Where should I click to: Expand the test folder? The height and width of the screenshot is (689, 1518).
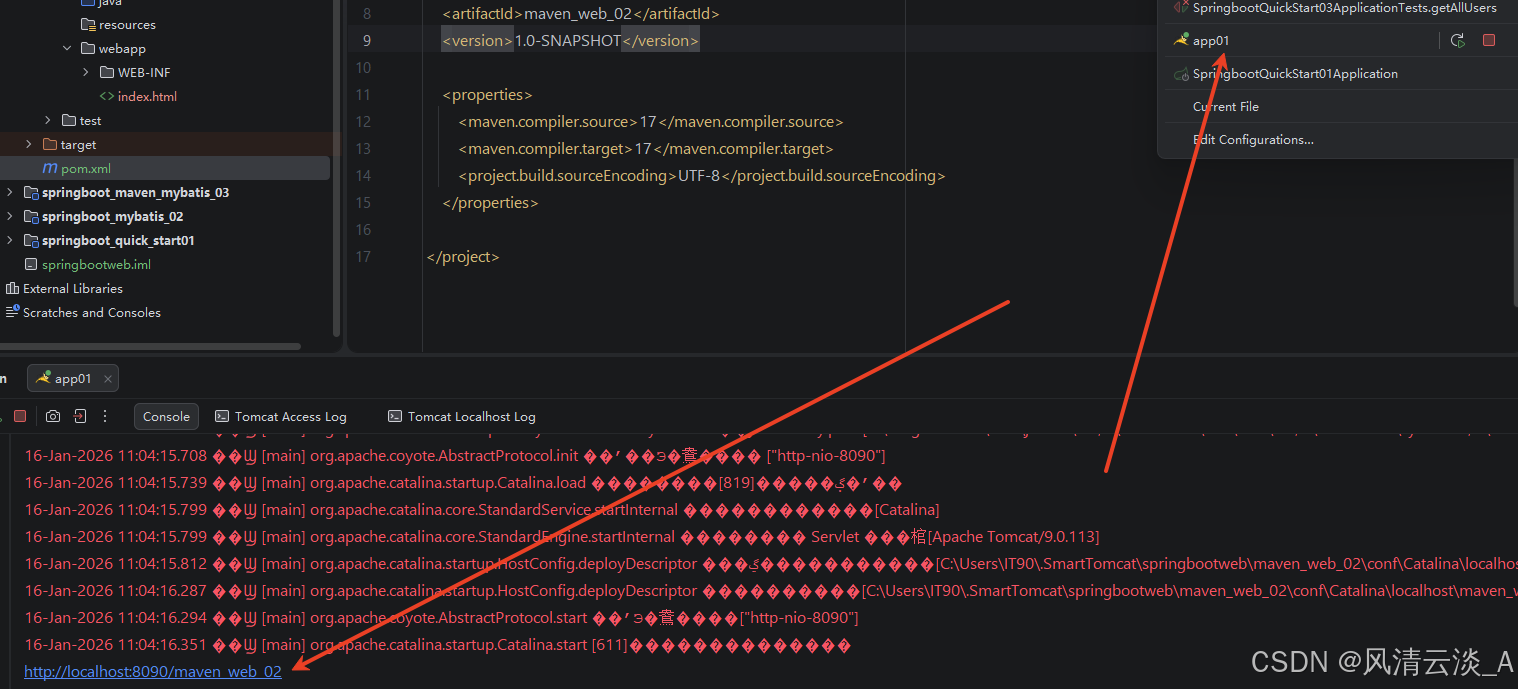pos(47,121)
